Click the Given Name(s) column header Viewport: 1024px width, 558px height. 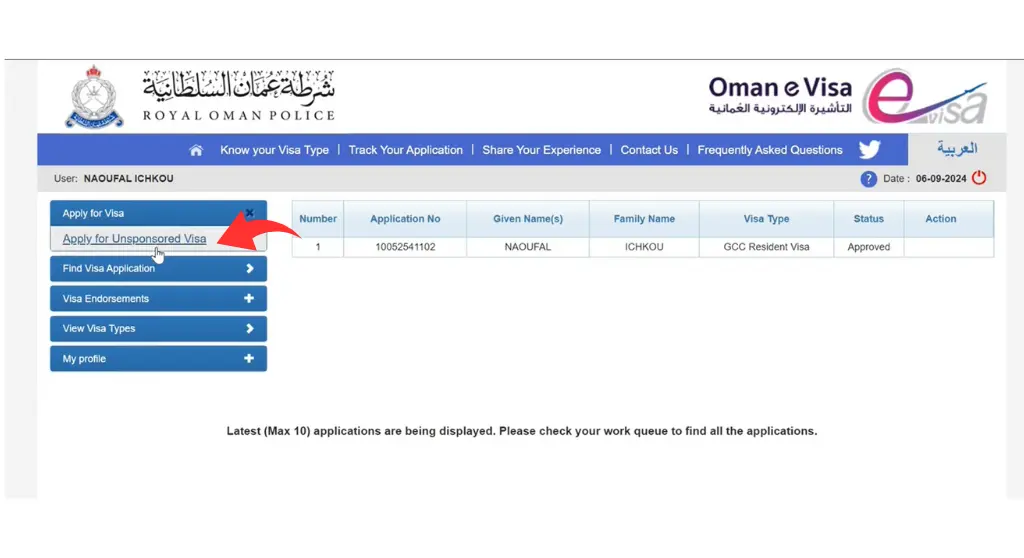tap(528, 219)
